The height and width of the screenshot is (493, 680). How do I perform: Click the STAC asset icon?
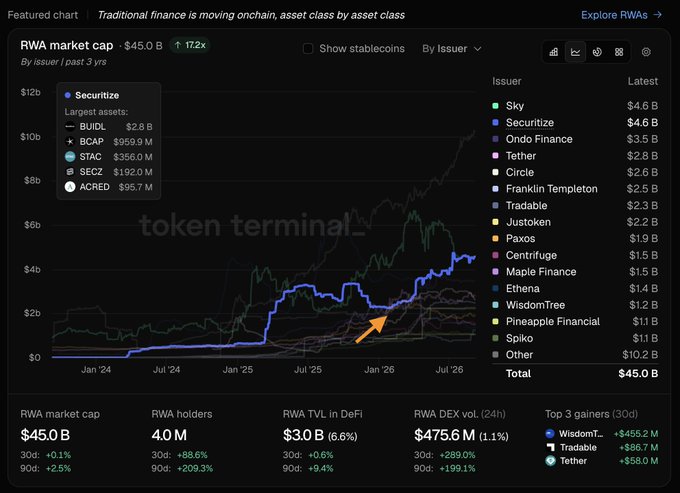[x=70, y=157]
